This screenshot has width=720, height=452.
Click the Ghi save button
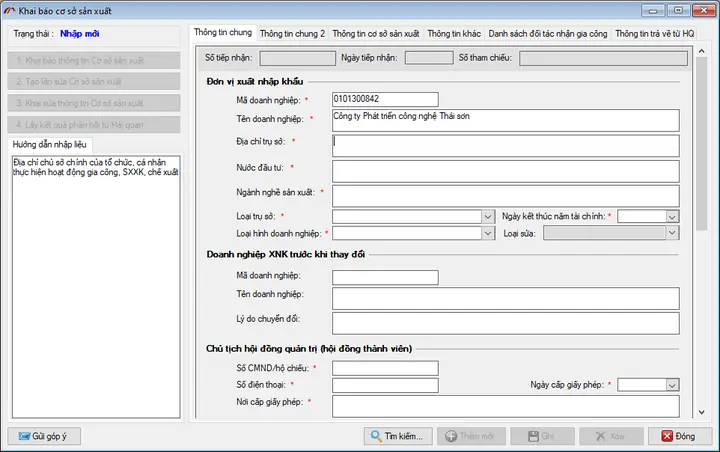pos(542,436)
